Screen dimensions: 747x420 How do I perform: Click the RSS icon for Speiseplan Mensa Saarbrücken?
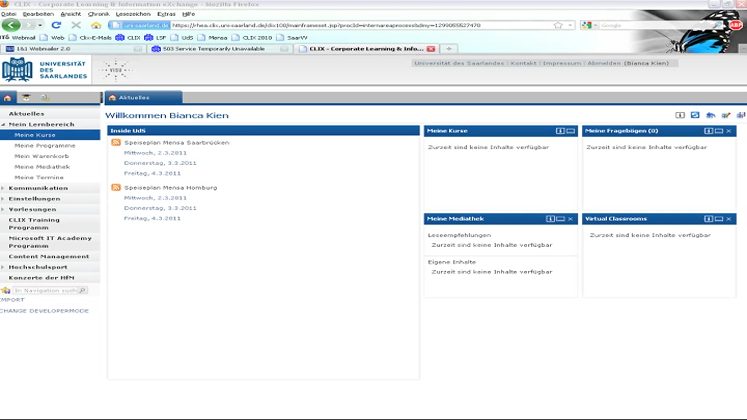click(x=116, y=143)
